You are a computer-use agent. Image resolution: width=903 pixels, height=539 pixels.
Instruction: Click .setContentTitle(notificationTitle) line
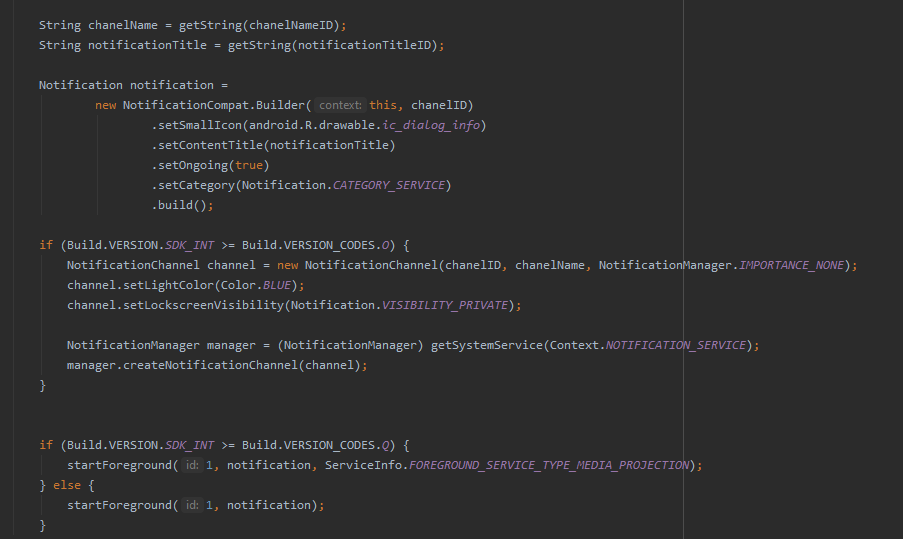click(x=274, y=145)
